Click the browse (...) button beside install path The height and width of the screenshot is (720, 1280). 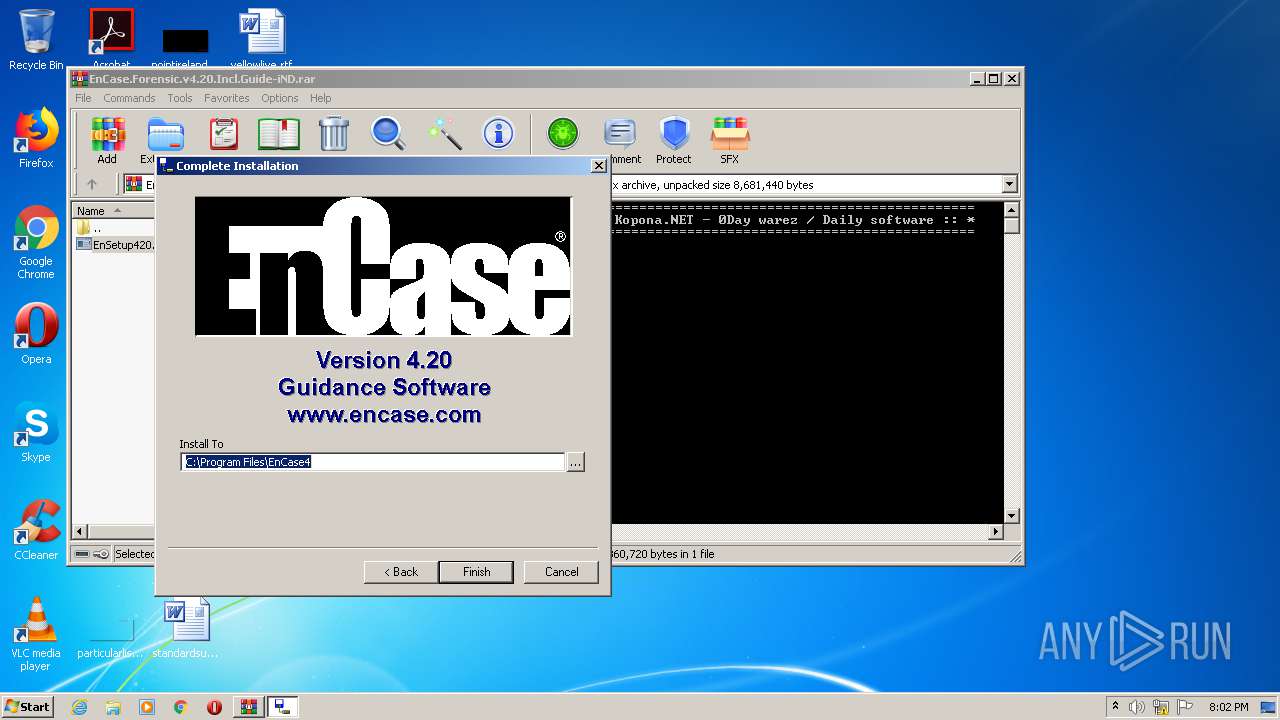tap(575, 462)
